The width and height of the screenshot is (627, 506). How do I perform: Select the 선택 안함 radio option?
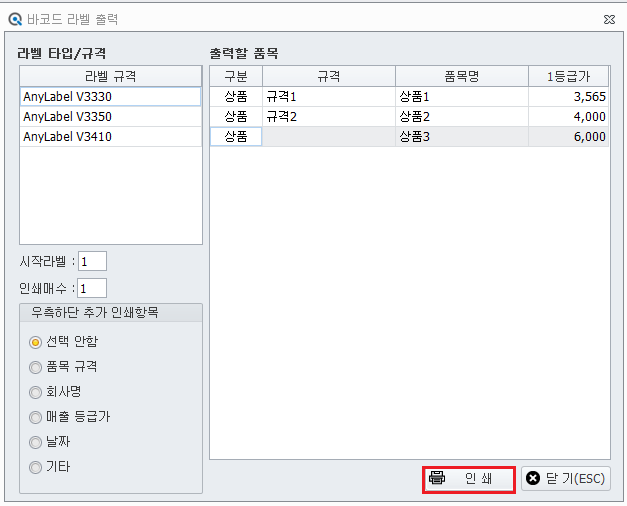pos(36,342)
